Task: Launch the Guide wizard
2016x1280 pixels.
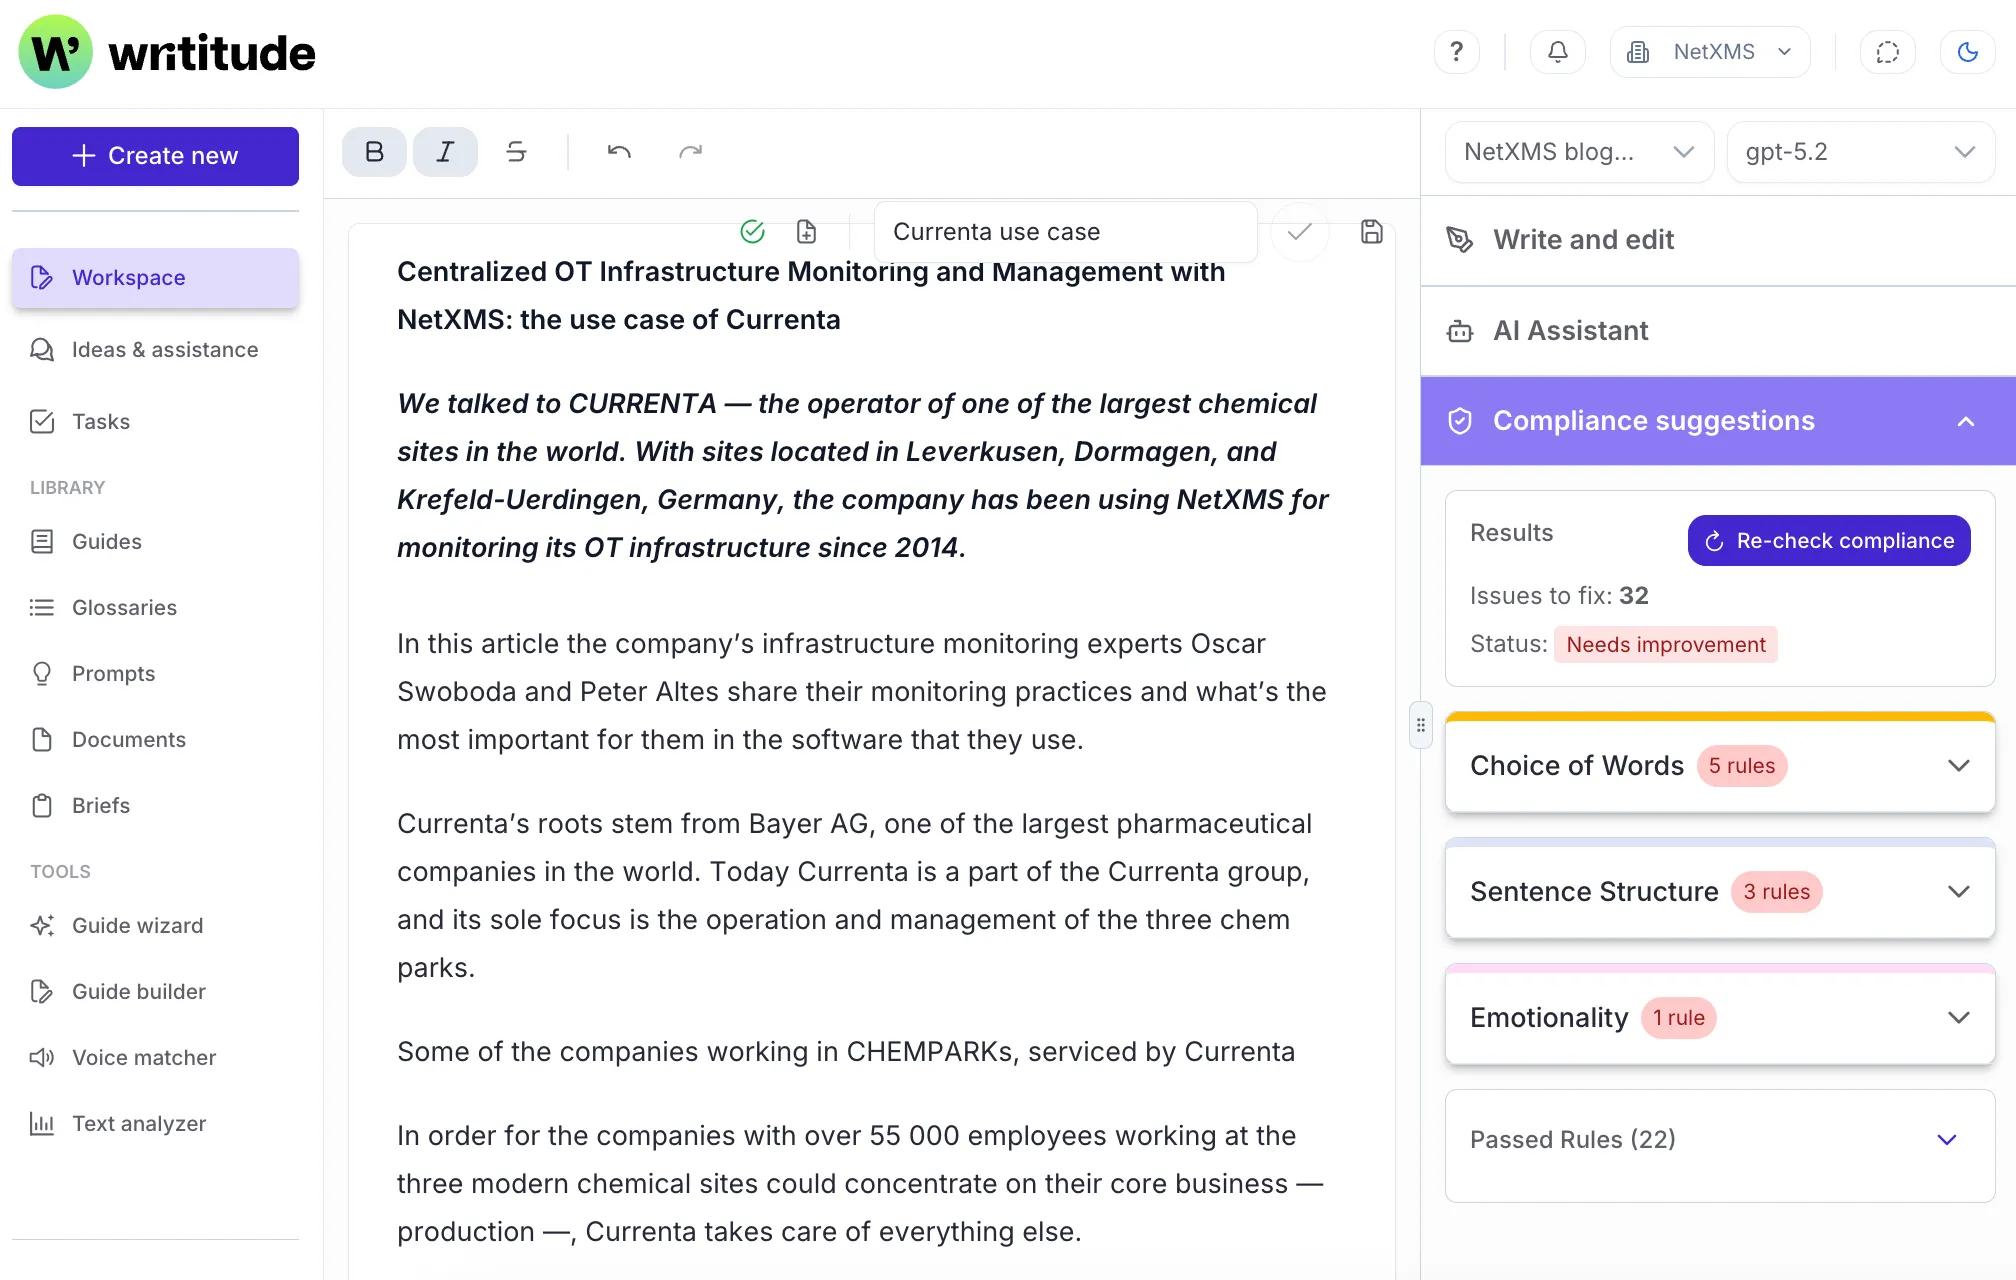Action: coord(136,925)
